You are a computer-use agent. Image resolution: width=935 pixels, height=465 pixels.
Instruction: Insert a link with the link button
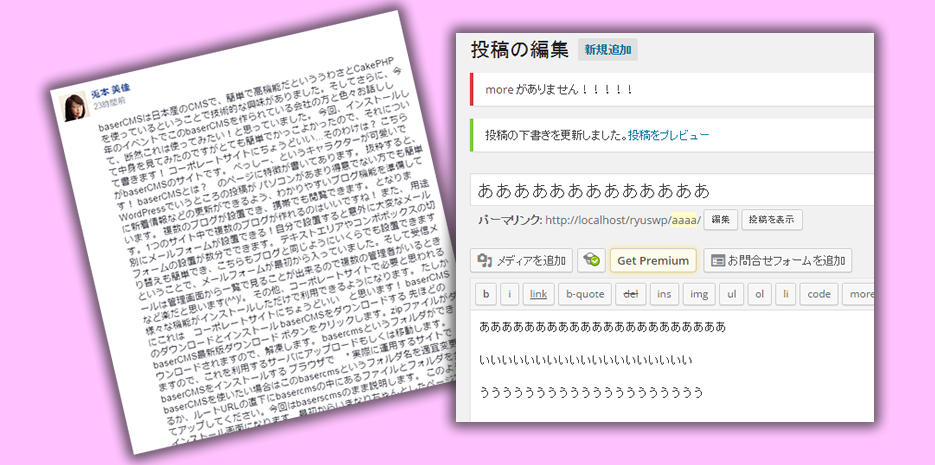point(538,294)
